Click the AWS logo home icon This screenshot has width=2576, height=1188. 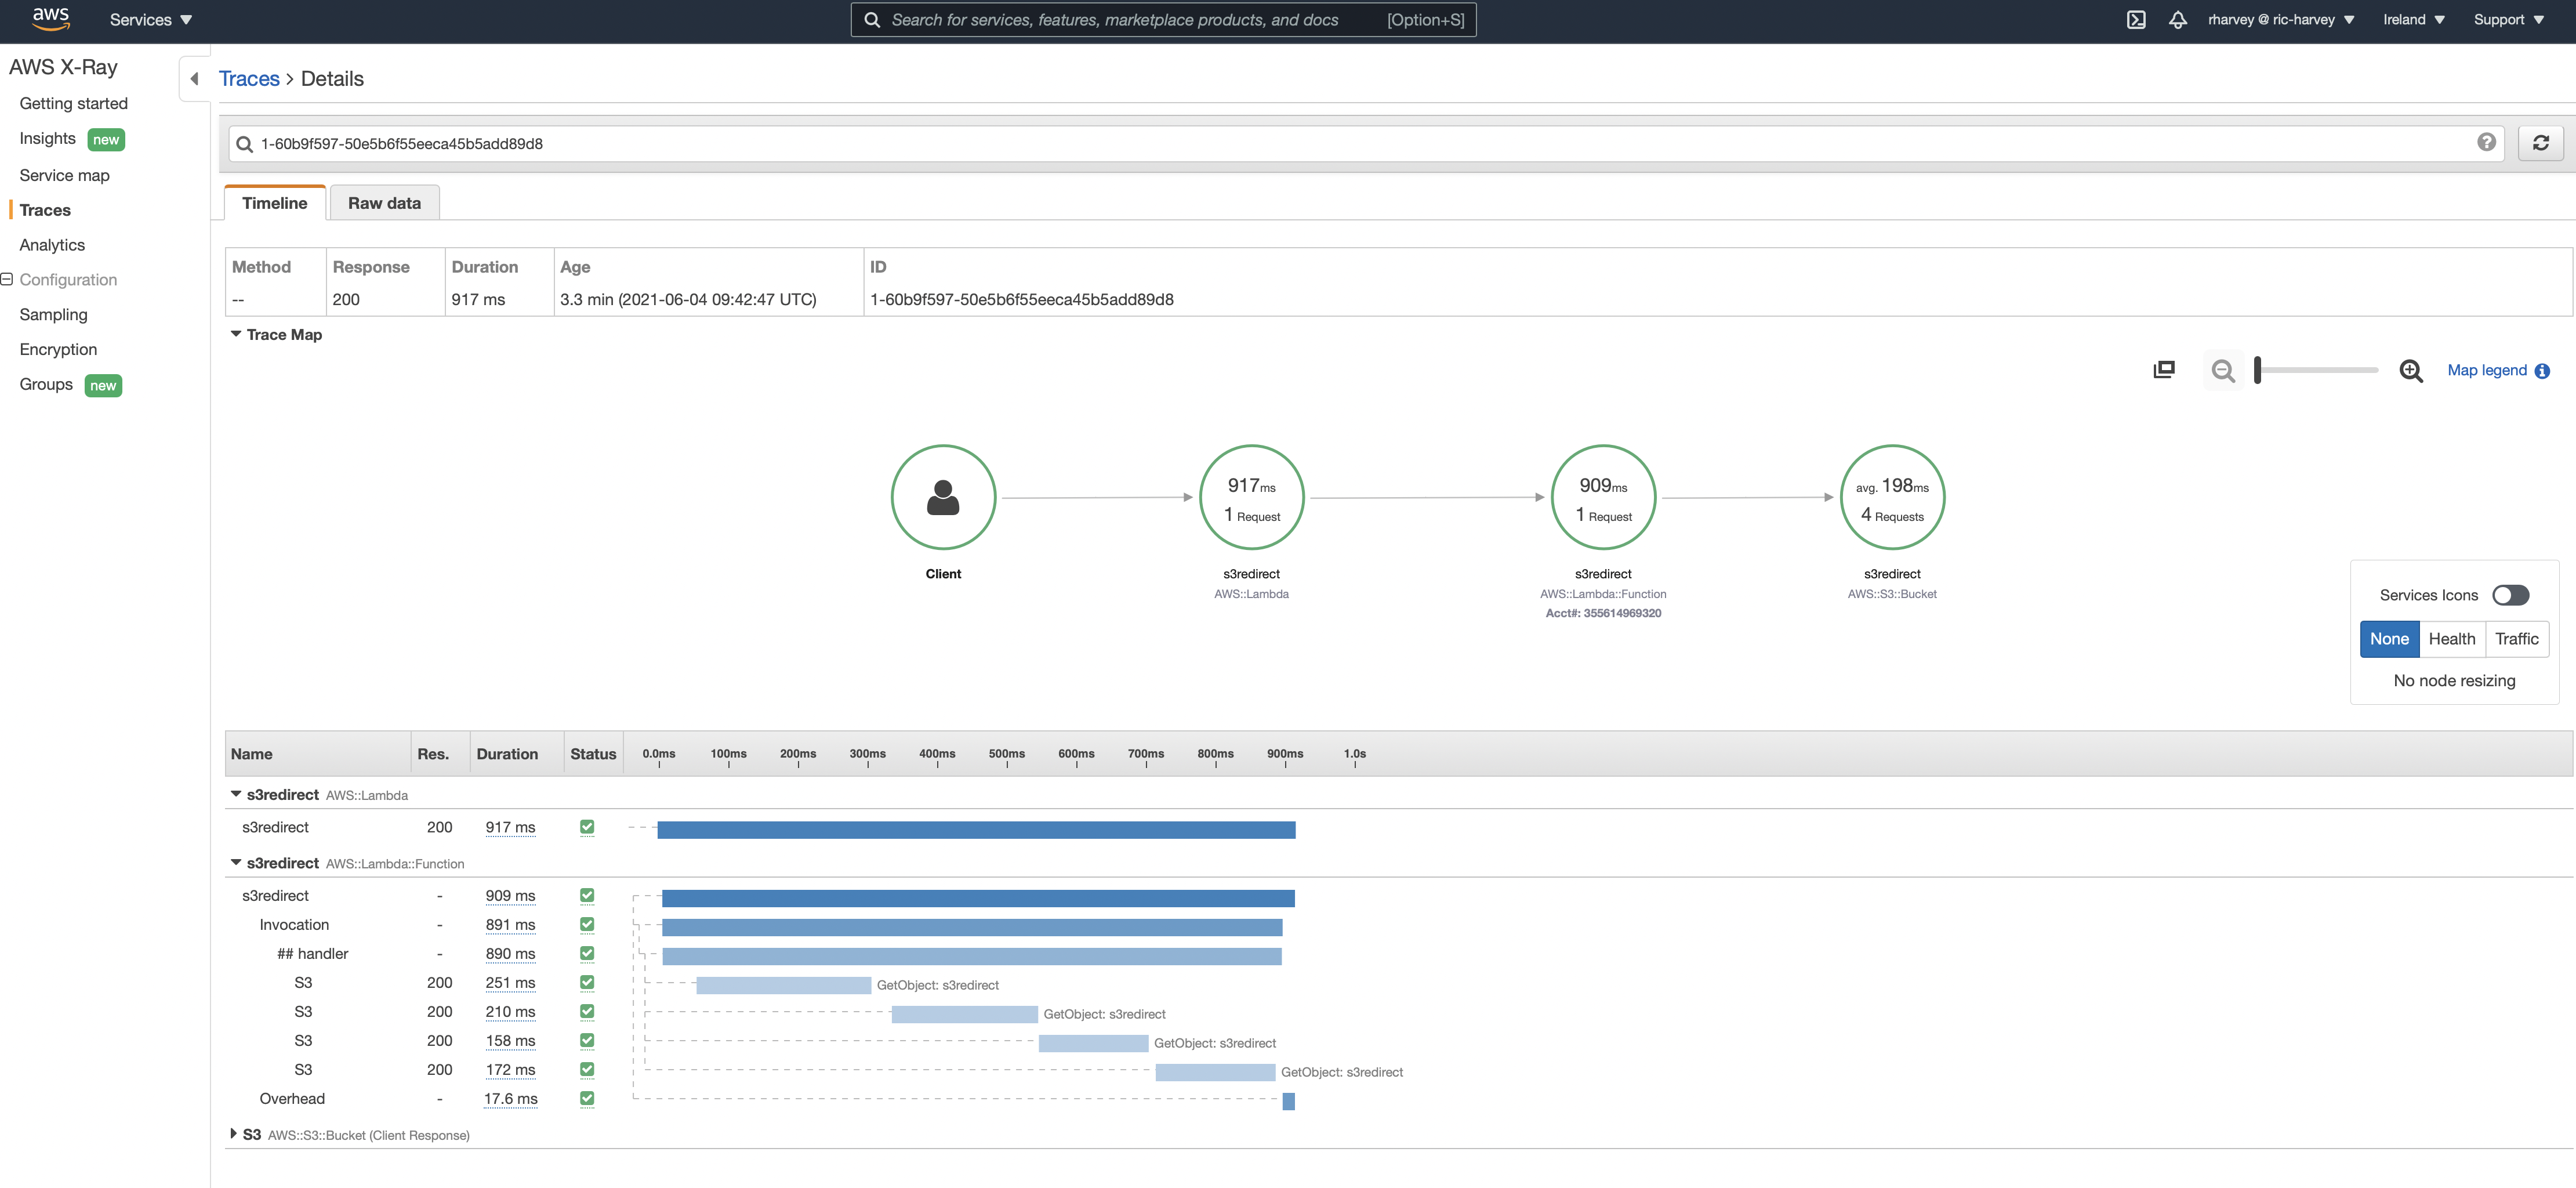(50, 18)
